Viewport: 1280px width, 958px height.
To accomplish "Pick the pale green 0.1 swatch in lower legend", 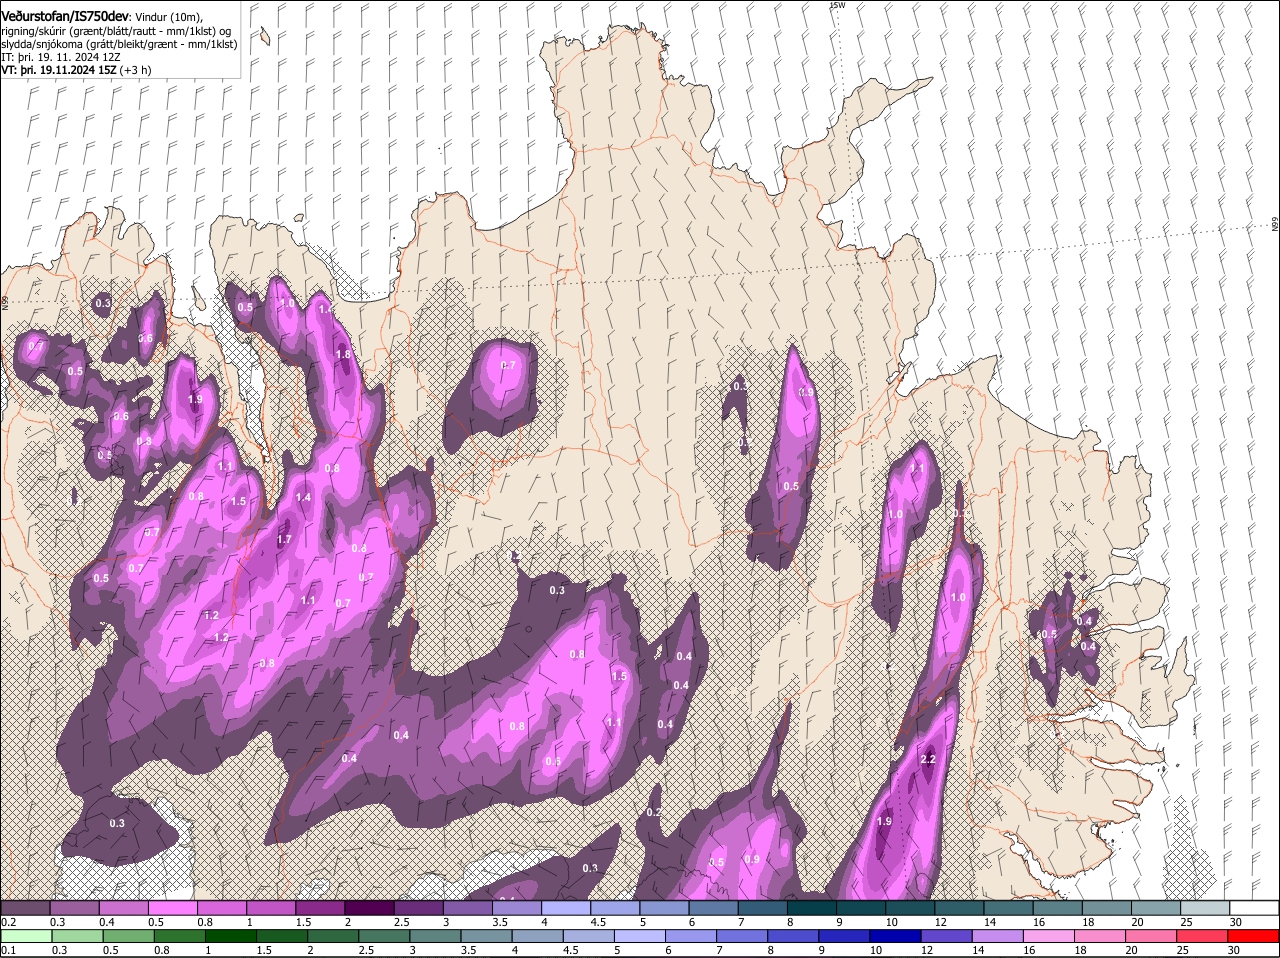I will point(25,936).
